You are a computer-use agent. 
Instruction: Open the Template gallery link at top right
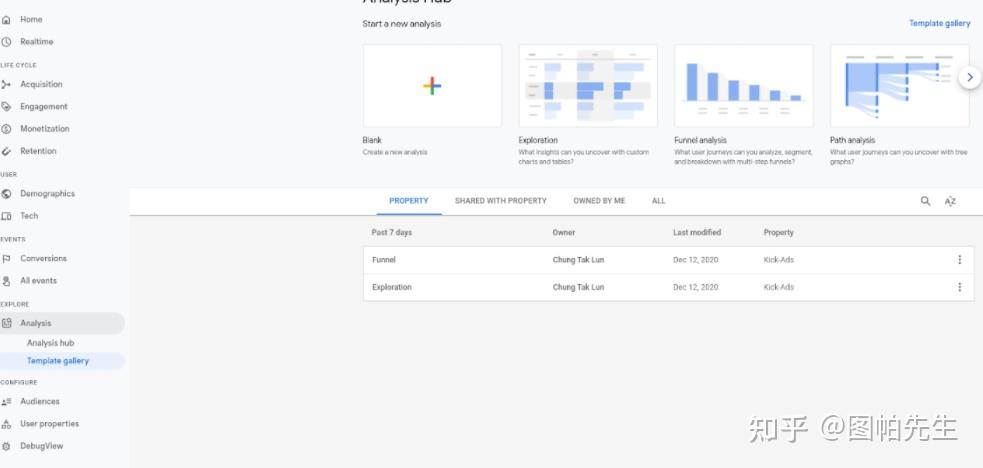940,23
